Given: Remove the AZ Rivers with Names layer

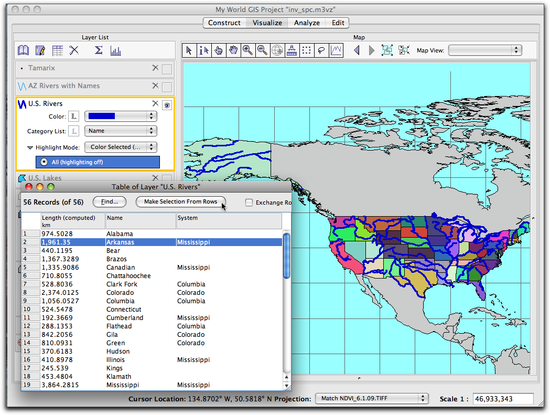Looking at the screenshot, I should (155, 86).
